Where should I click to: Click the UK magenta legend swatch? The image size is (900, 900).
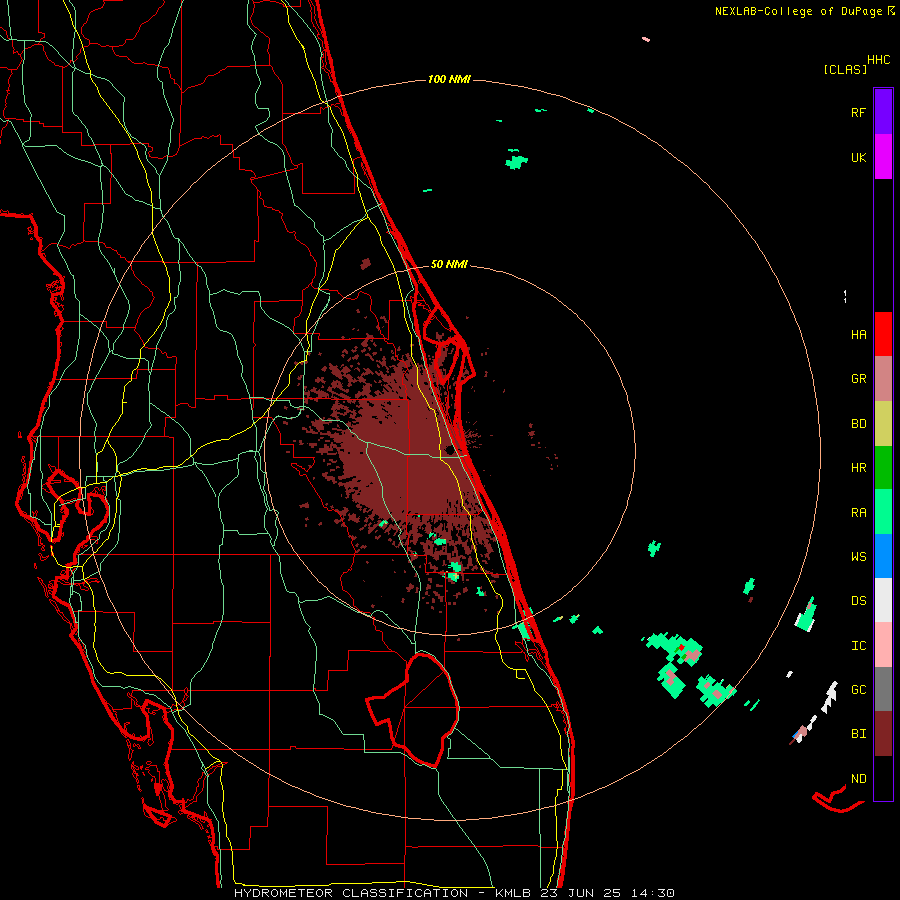883,157
